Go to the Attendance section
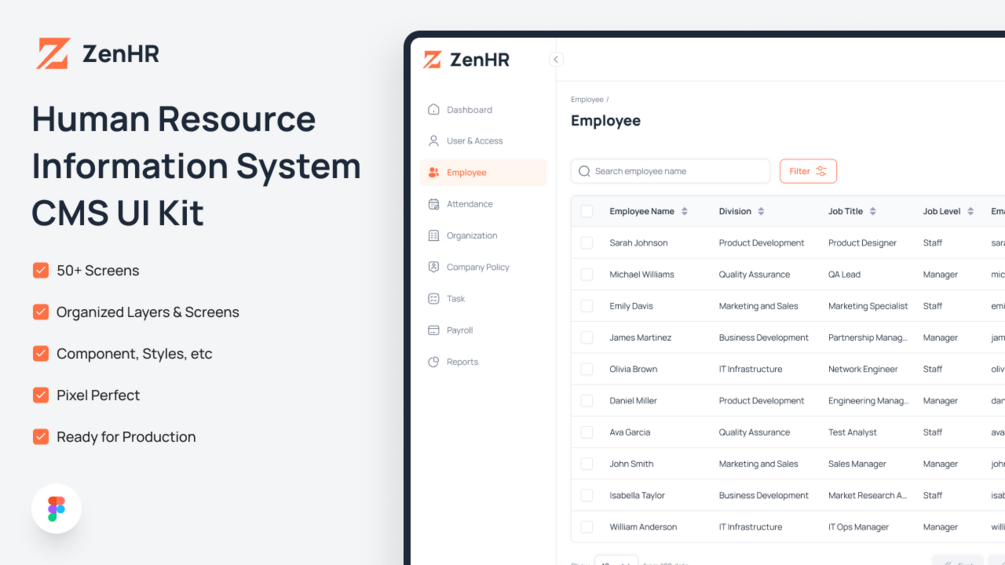The height and width of the screenshot is (565, 1005). (x=483, y=204)
